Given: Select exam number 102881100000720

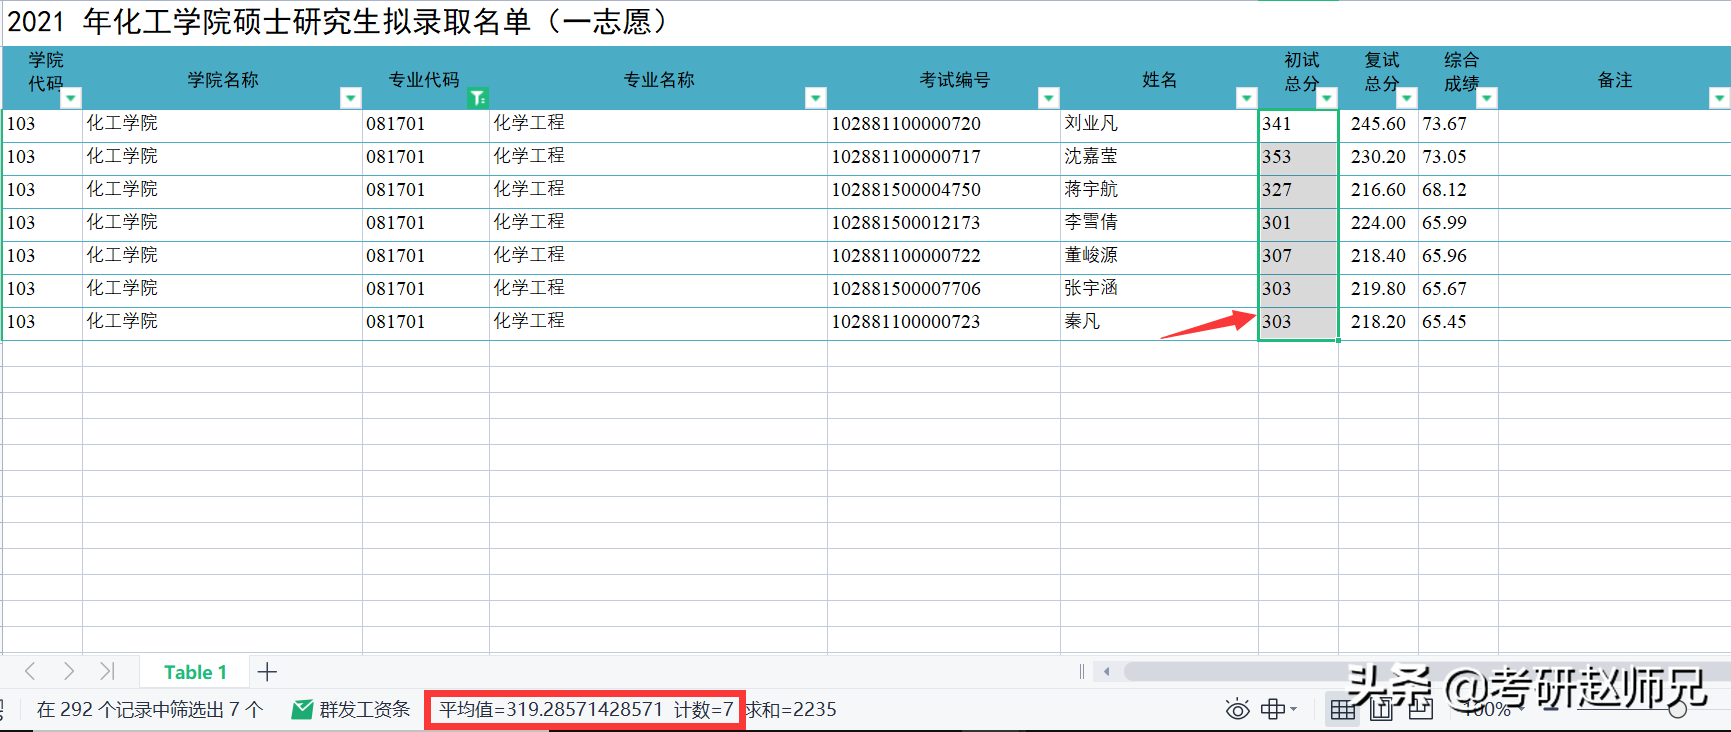Looking at the screenshot, I should click(944, 124).
